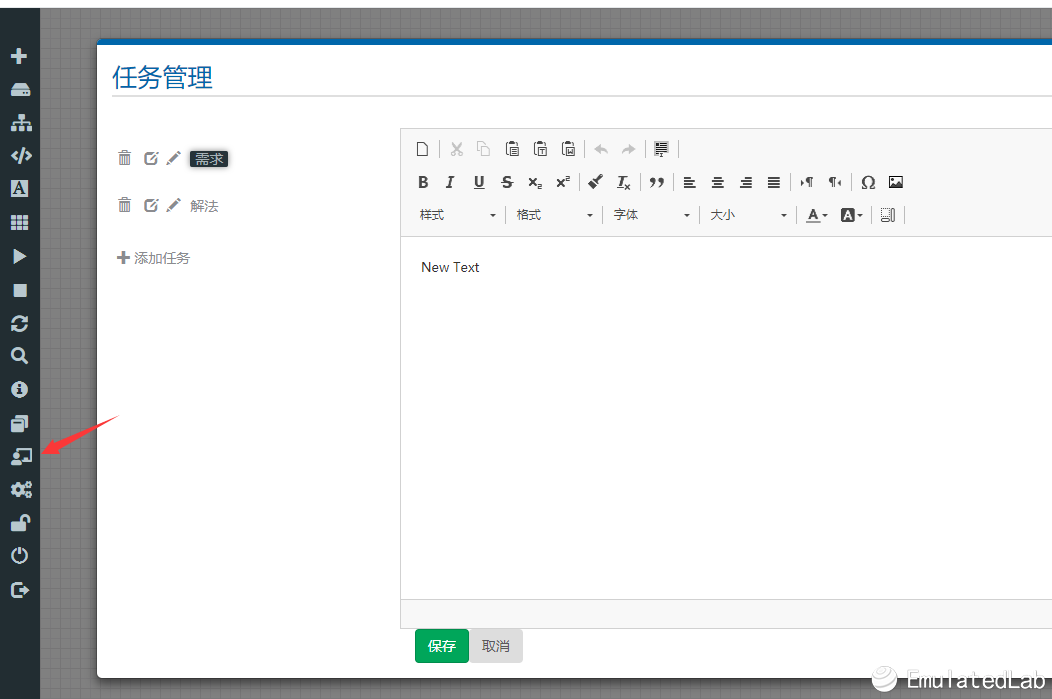Screen dimensions: 1052x699
Task: Toggle italic formatting
Action: click(450, 182)
